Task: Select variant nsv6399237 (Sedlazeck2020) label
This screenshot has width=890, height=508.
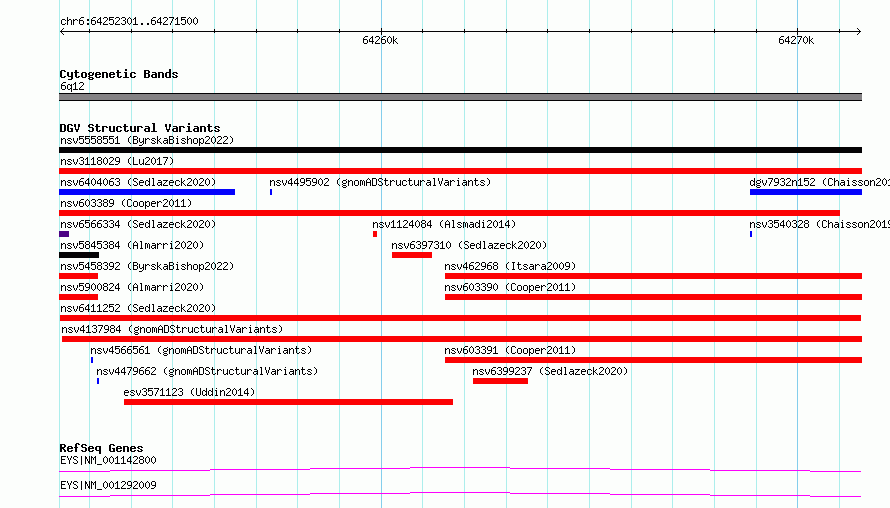Action: pyautogui.click(x=550, y=371)
